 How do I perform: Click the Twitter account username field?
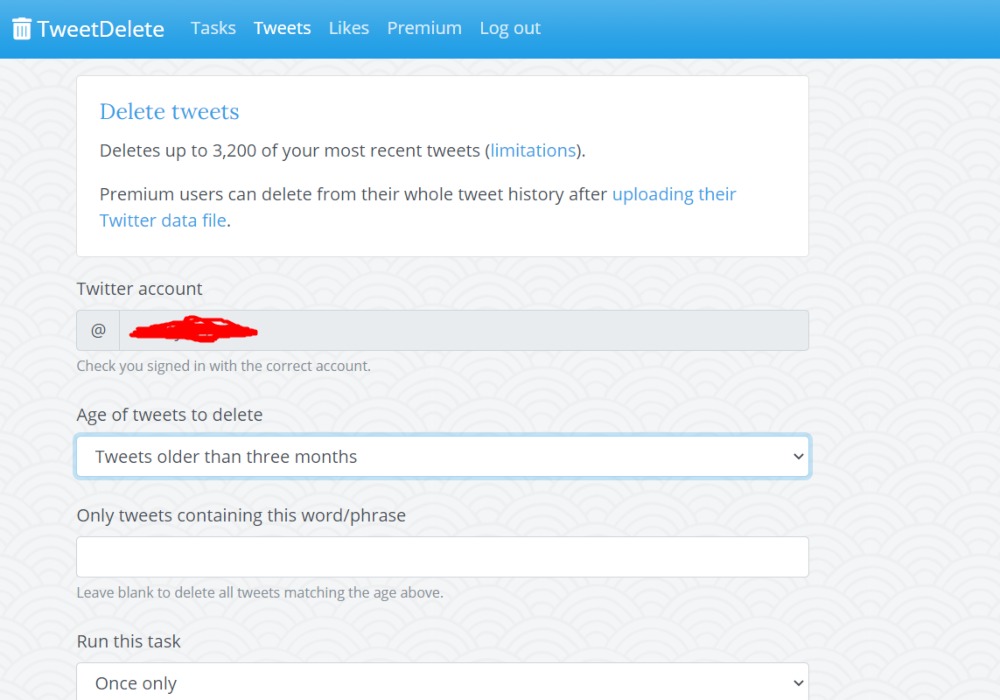pyautogui.click(x=464, y=330)
